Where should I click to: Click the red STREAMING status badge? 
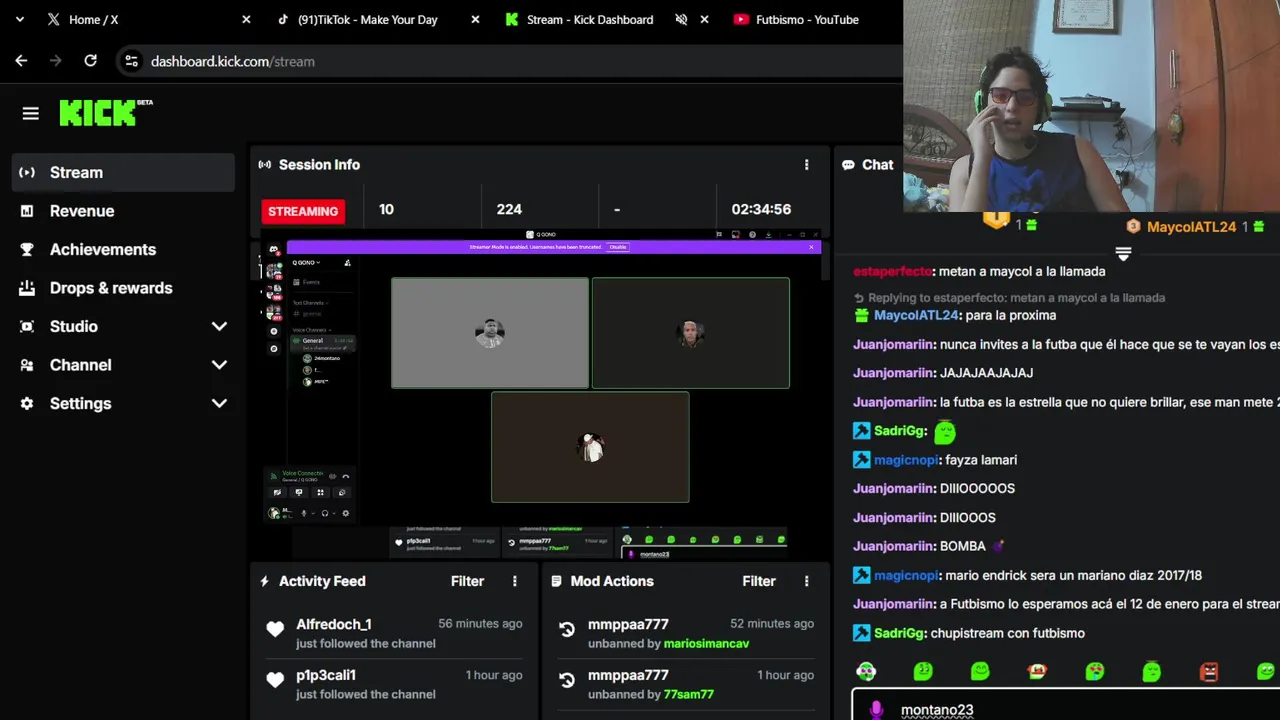click(303, 211)
